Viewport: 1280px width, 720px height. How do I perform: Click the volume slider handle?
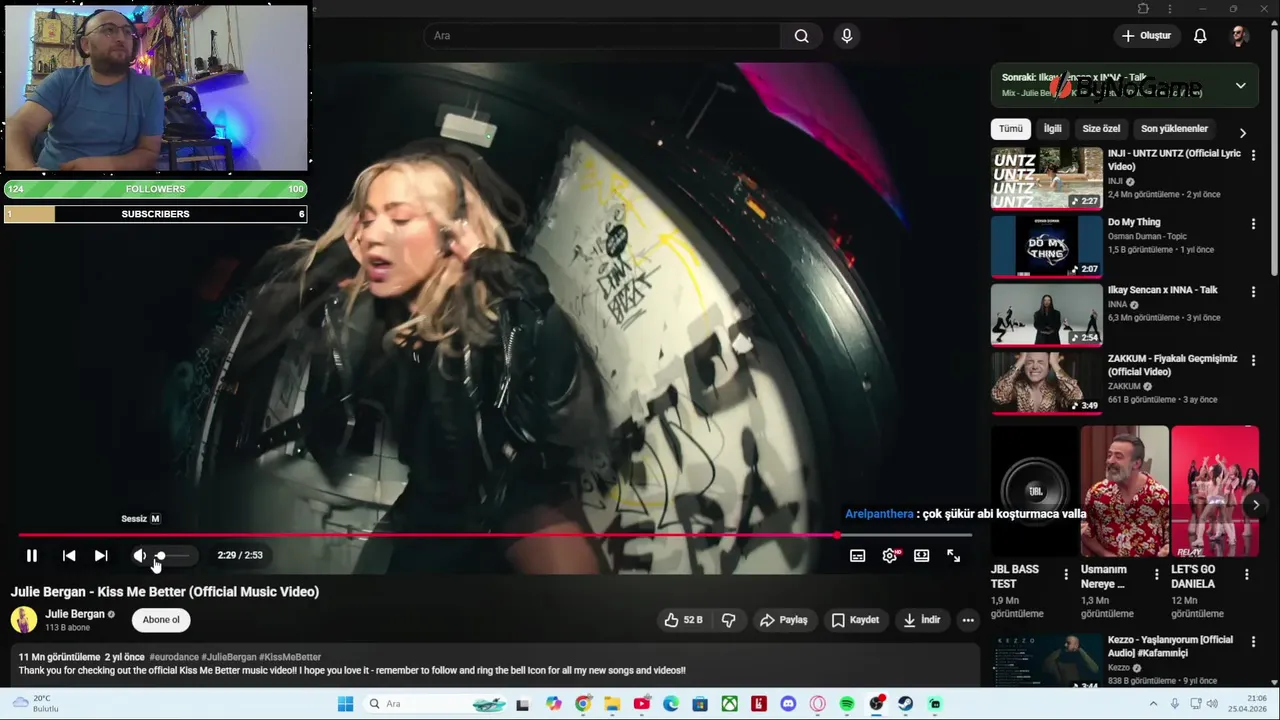click(x=160, y=555)
